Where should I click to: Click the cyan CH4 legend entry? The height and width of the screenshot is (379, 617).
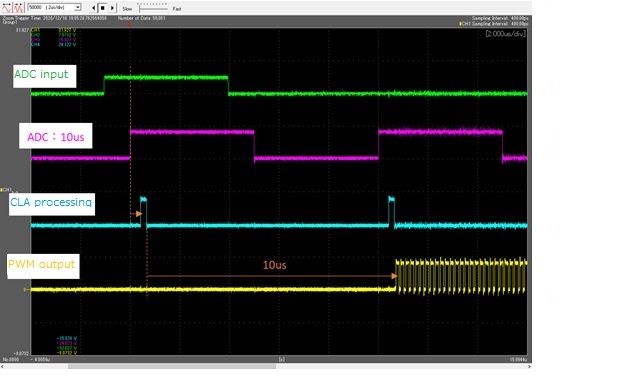54,45
